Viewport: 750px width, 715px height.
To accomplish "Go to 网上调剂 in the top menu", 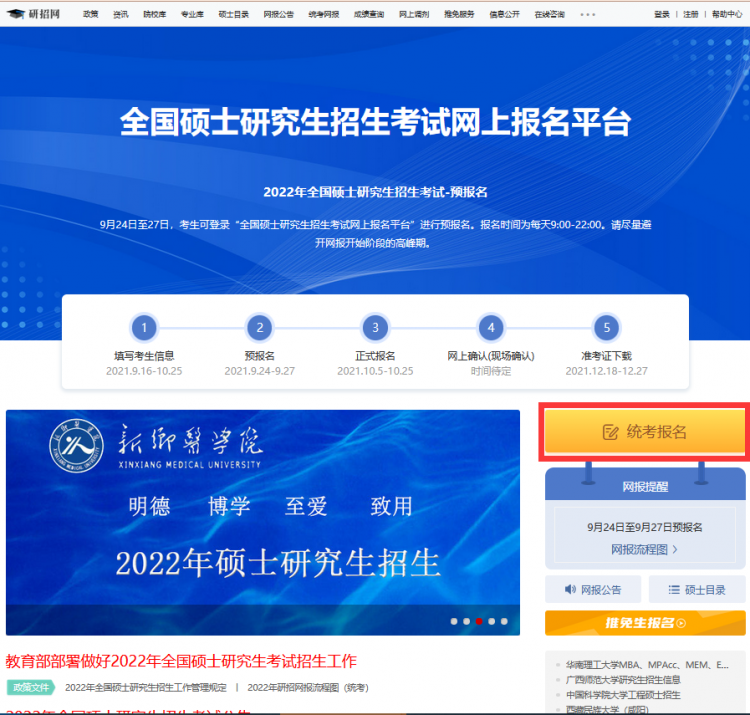I will pos(413,15).
